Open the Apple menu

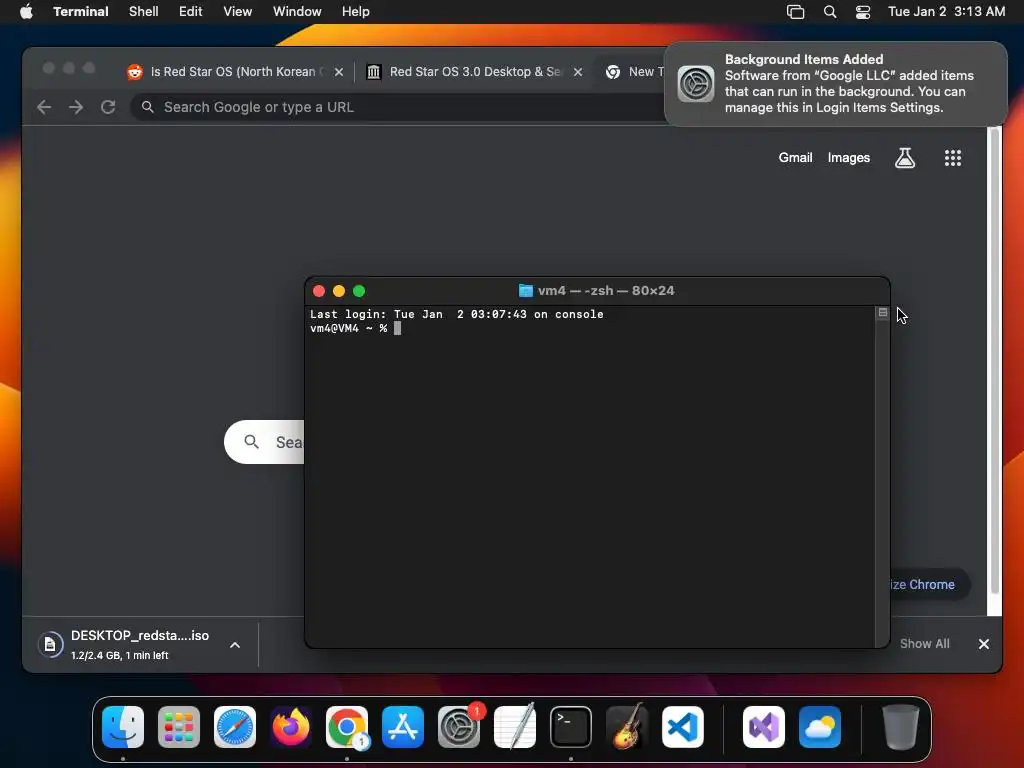click(26, 11)
